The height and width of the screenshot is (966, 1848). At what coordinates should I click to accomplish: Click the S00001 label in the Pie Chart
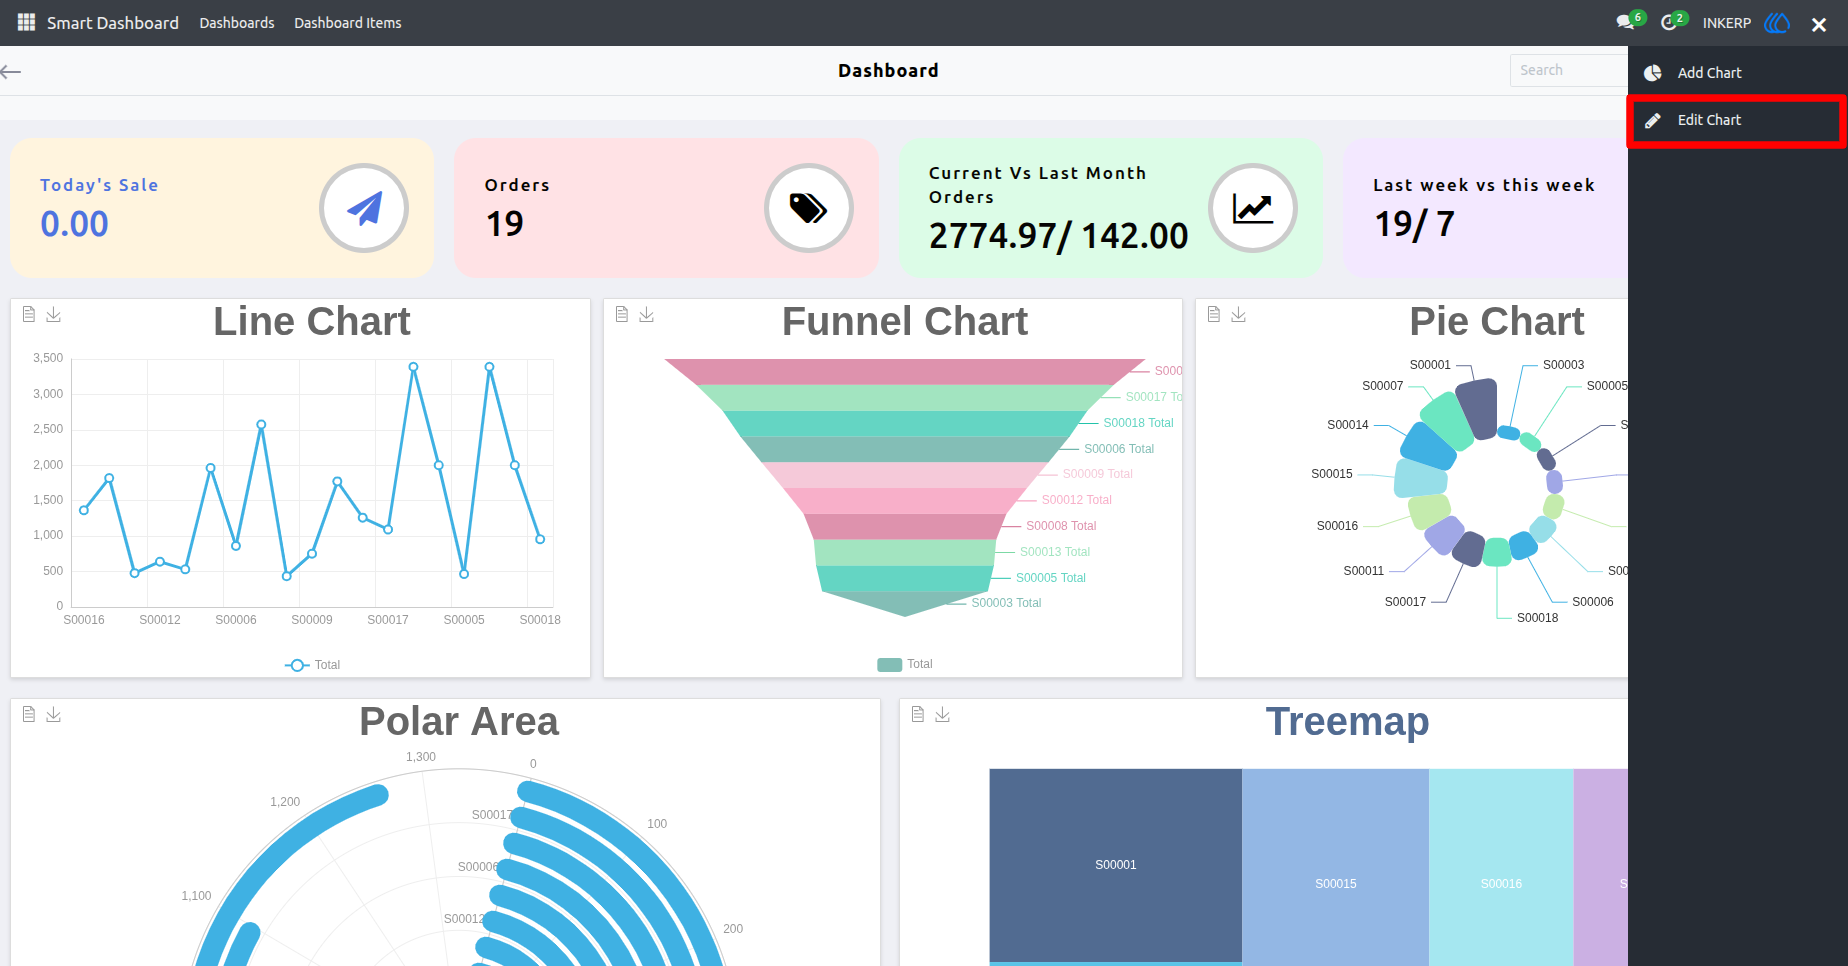[x=1430, y=365]
